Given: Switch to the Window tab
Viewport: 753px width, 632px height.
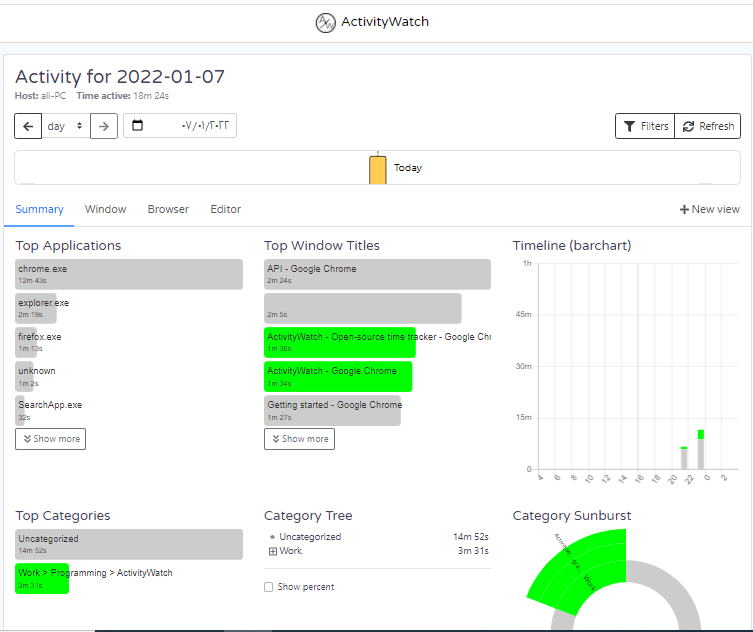Looking at the screenshot, I should 105,209.
